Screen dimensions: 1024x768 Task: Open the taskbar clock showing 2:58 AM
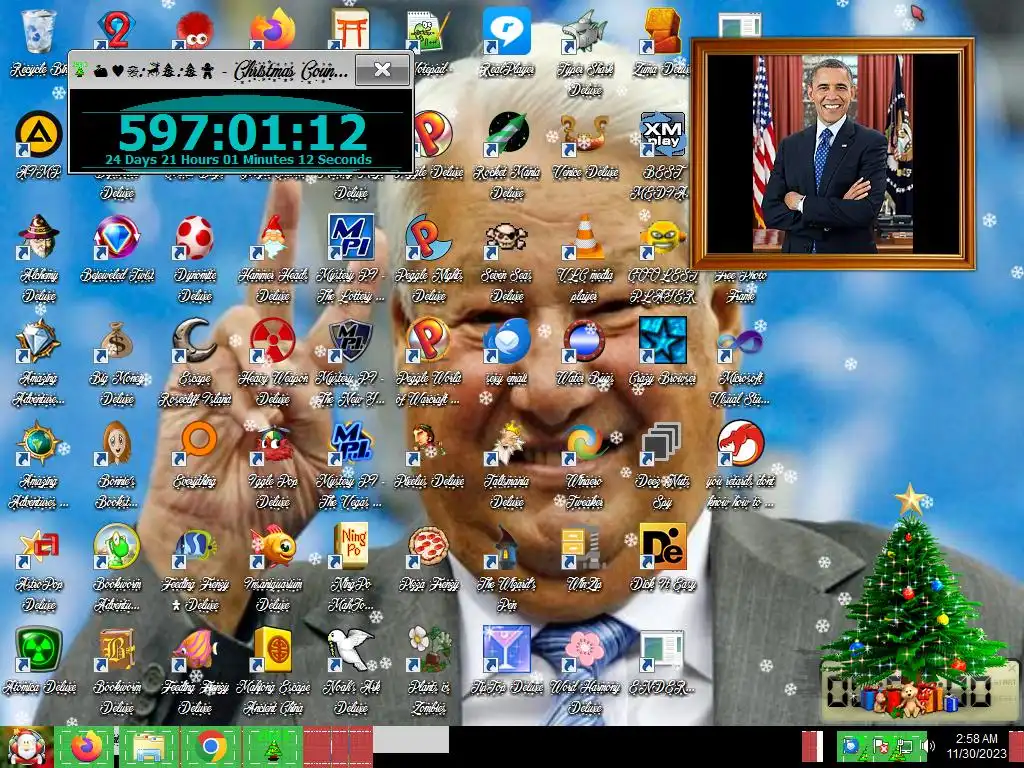tap(976, 746)
